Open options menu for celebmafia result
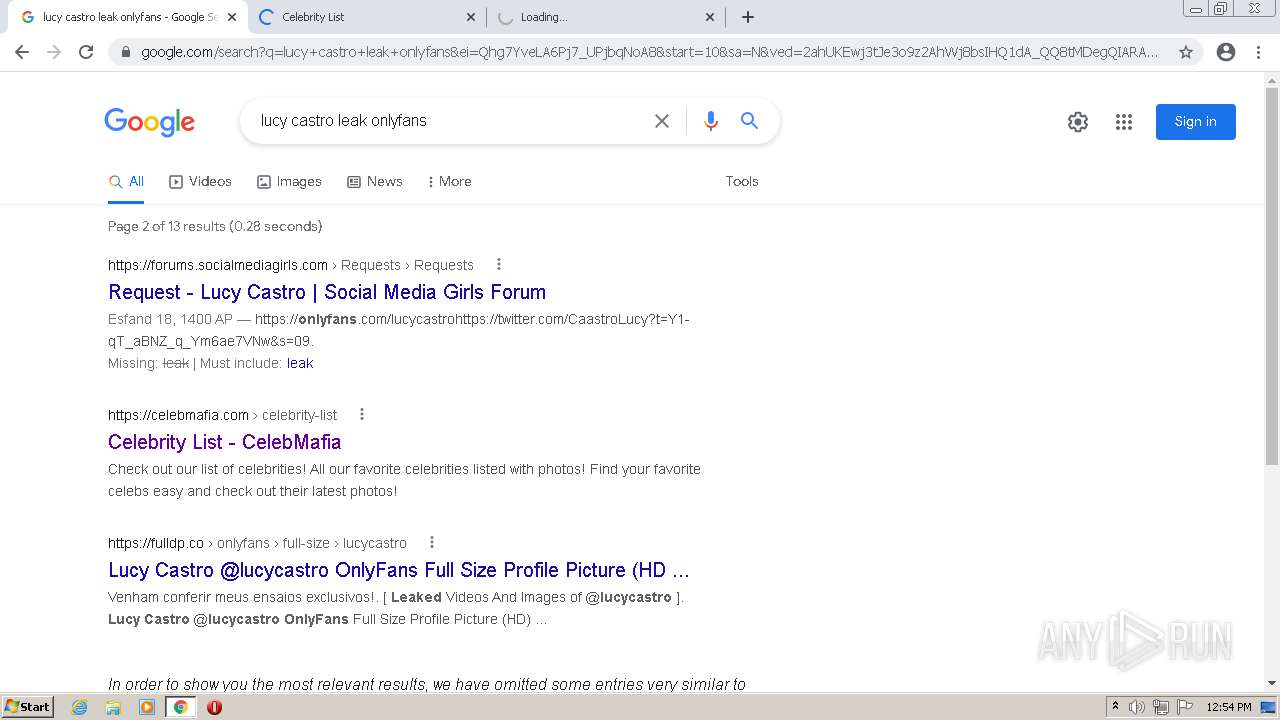The width and height of the screenshot is (1280, 720). tap(362, 415)
